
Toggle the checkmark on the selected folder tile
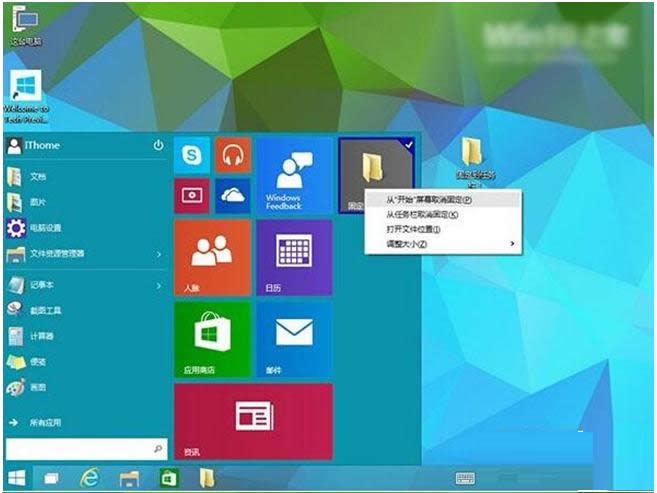point(409,145)
